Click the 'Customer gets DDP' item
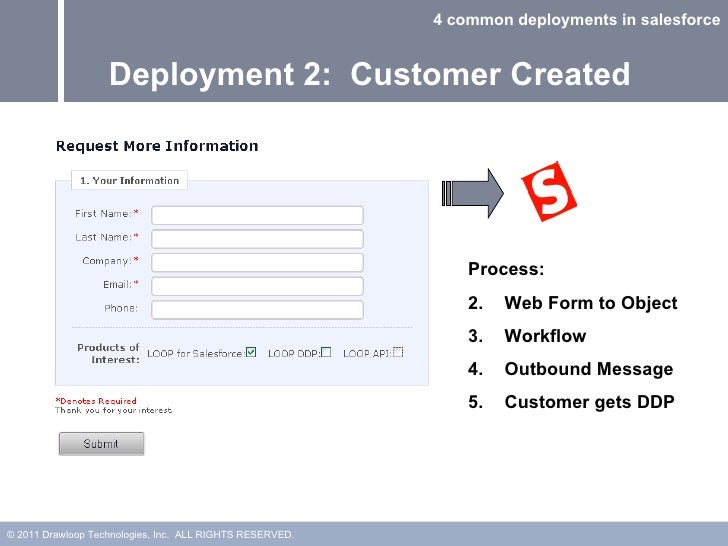The height and width of the screenshot is (546, 728). (x=589, y=402)
